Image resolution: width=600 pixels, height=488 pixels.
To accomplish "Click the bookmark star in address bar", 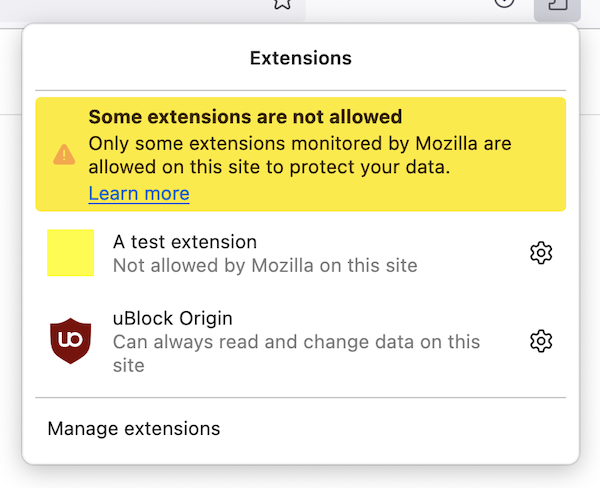I will click(x=282, y=4).
